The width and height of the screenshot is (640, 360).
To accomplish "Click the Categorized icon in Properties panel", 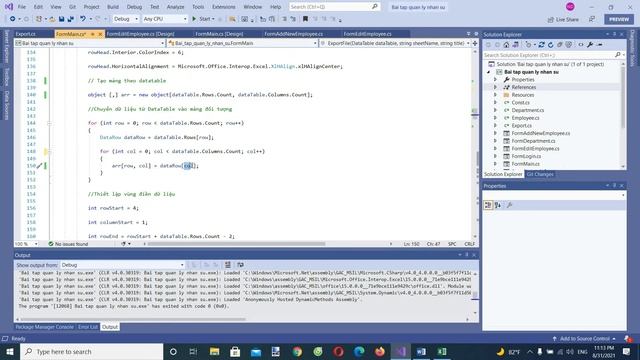I will click(x=488, y=205).
